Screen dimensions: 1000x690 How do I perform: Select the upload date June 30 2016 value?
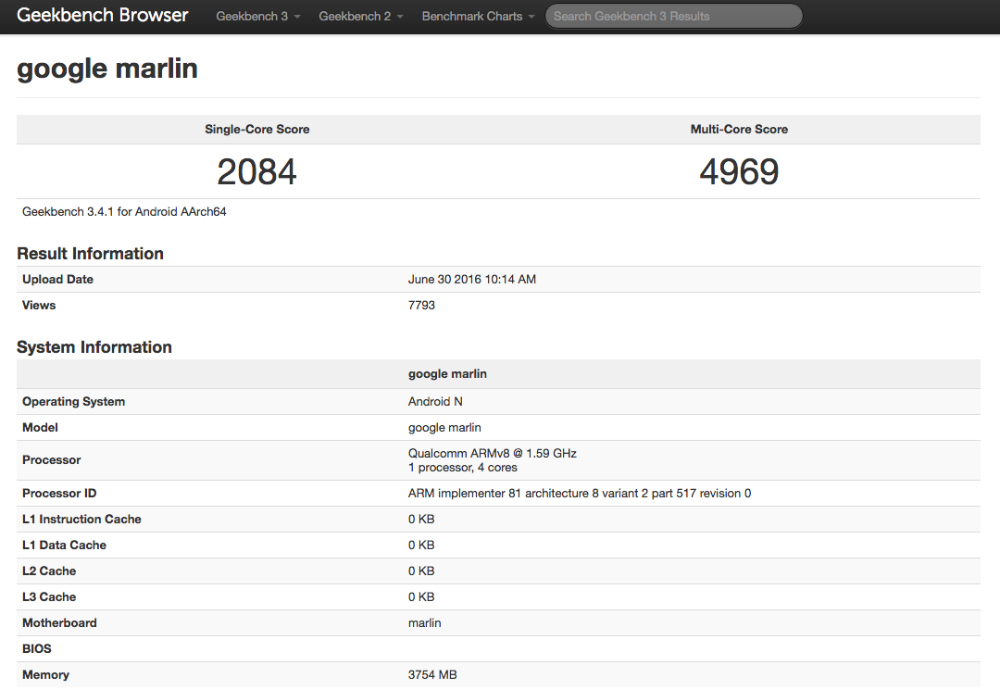tap(472, 280)
